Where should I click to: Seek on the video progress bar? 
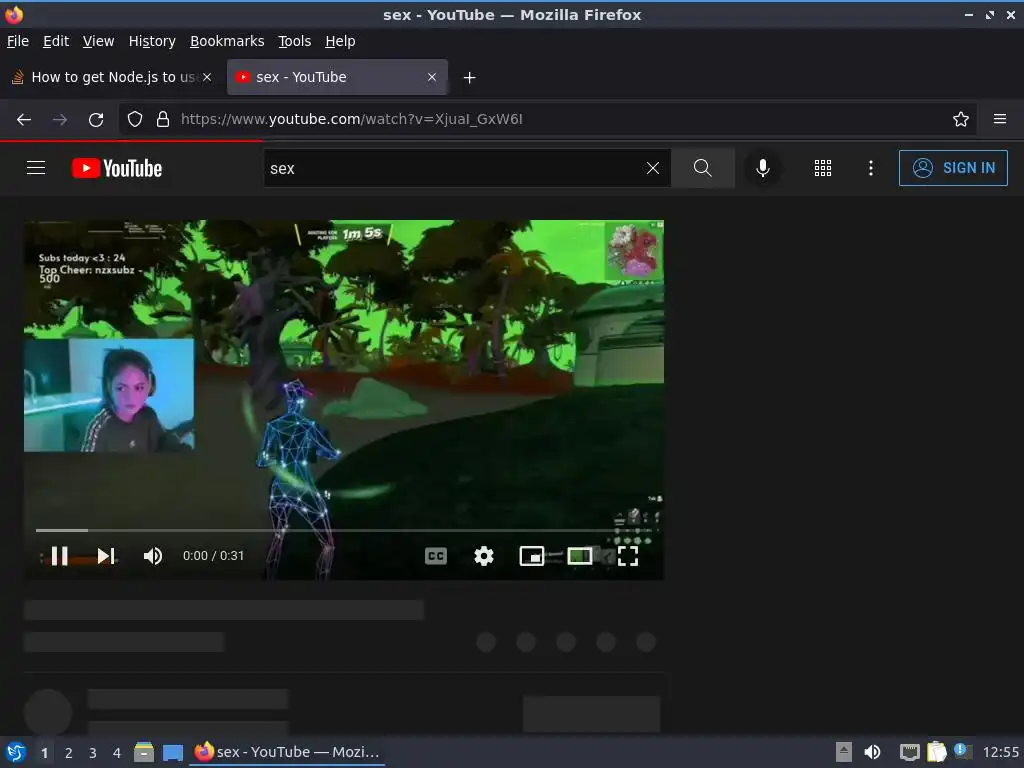coord(344,530)
